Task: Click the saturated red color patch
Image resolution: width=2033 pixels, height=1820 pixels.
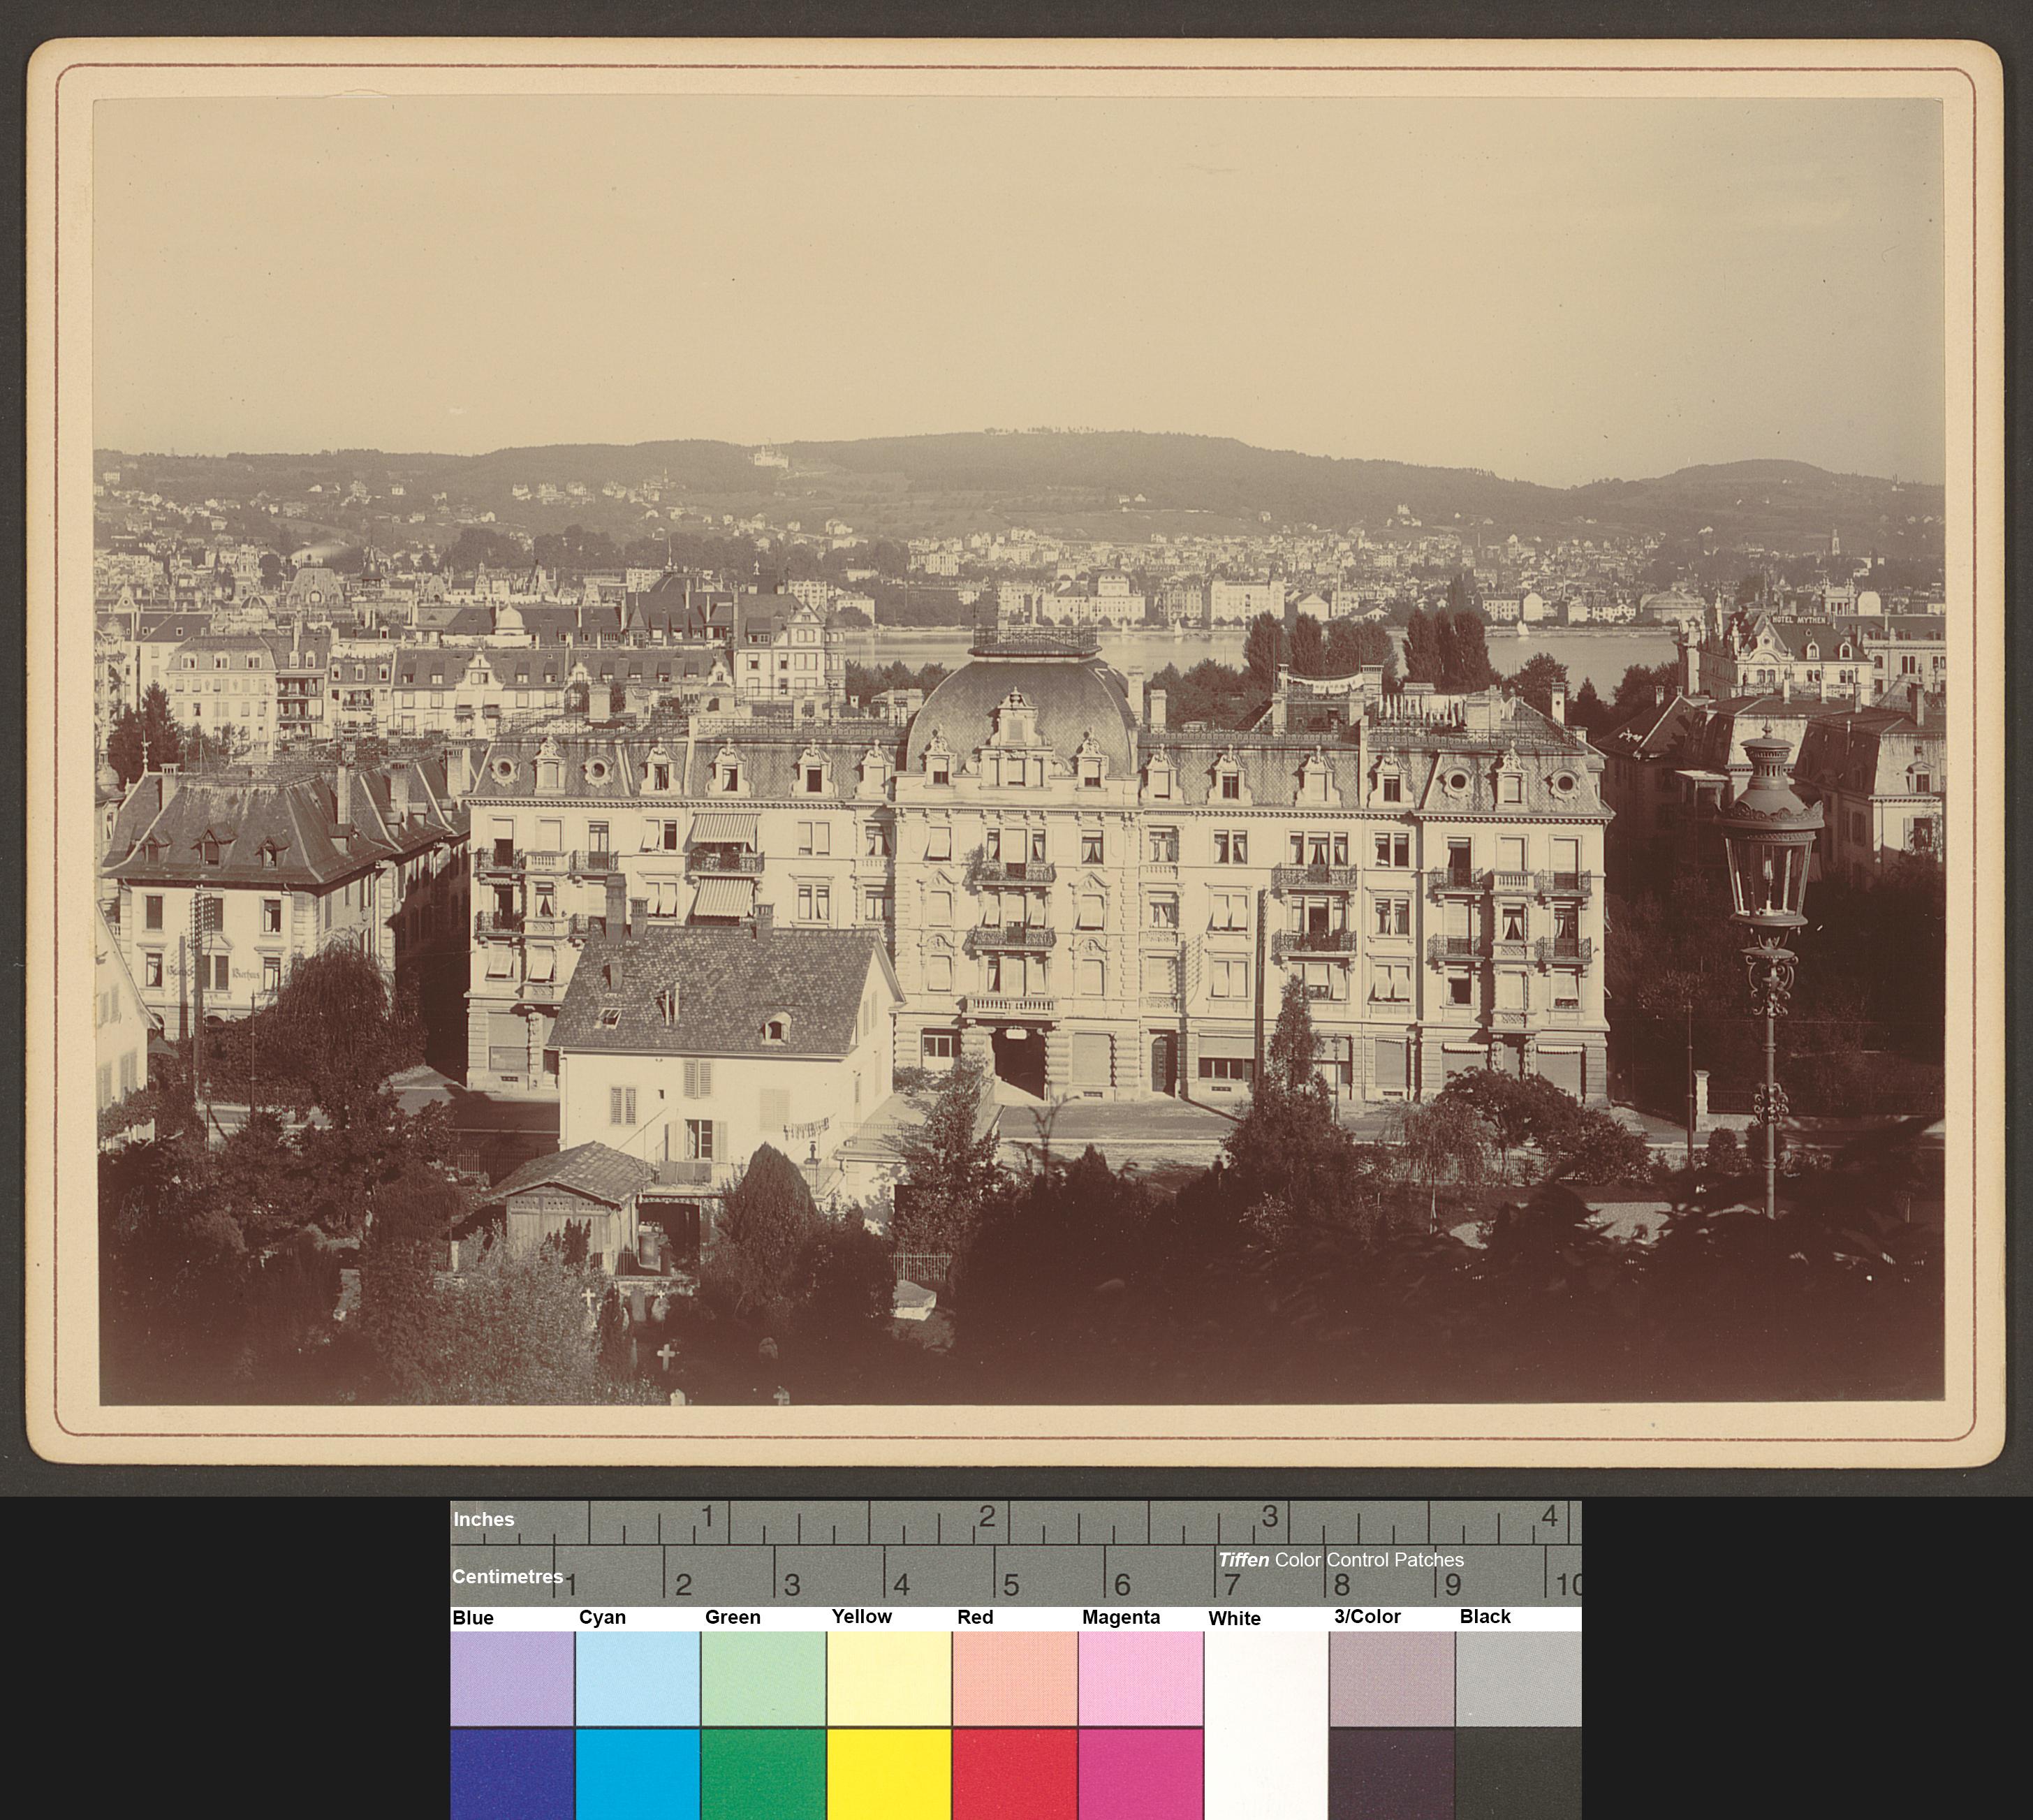Action: (1014, 1774)
